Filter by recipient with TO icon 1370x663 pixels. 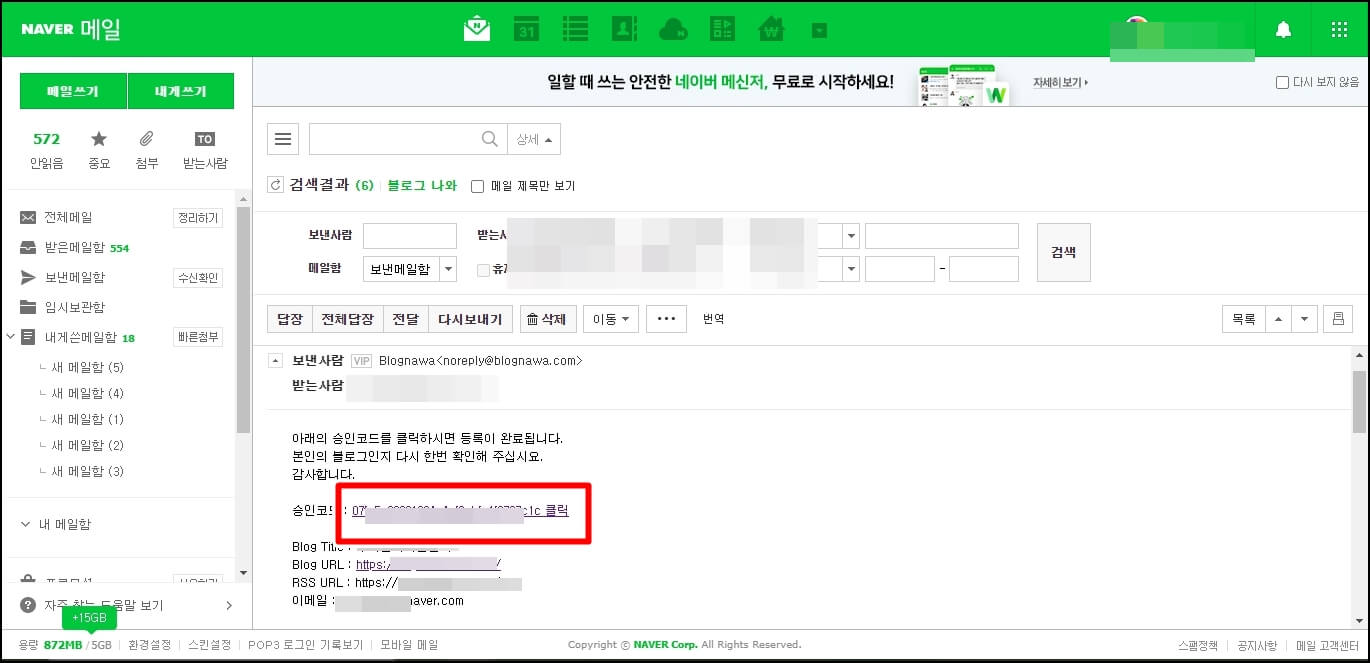point(205,150)
